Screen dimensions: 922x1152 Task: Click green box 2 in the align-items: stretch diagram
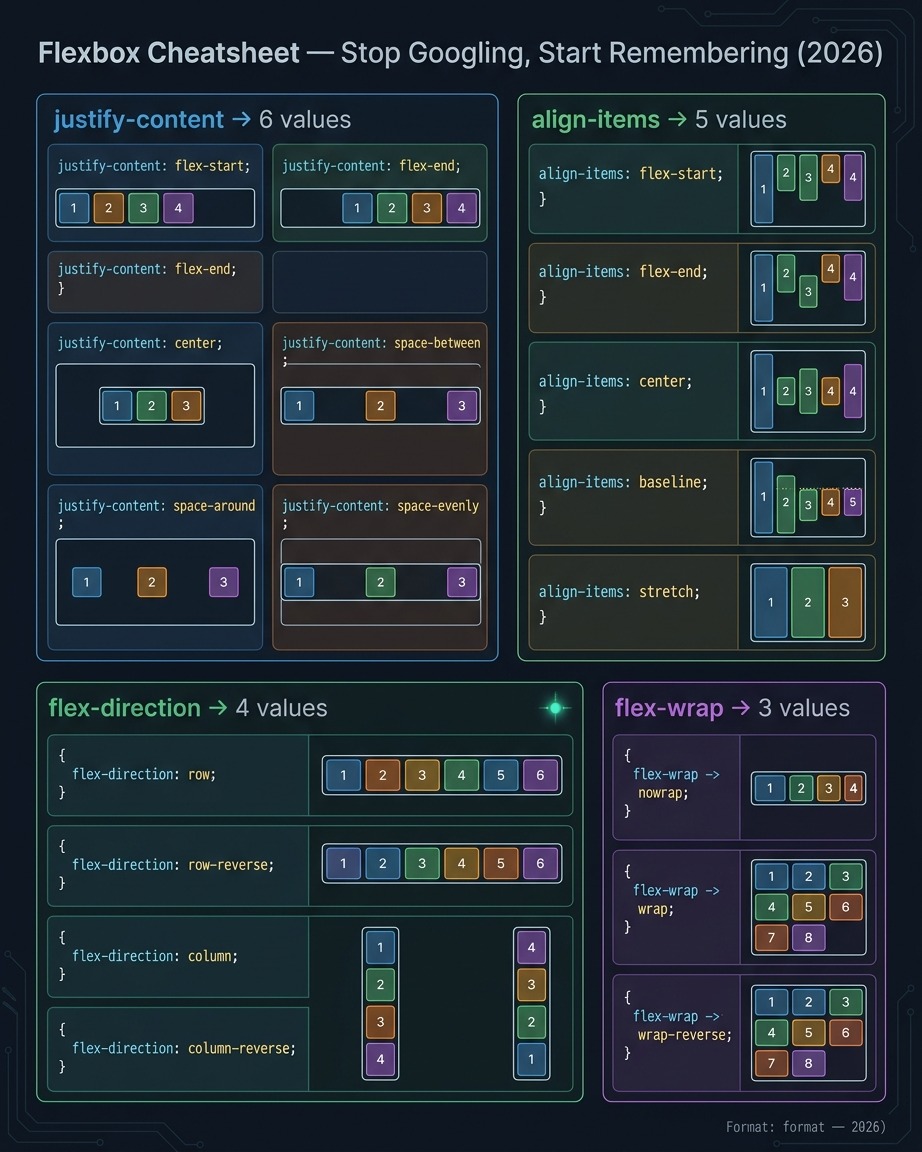pyautogui.click(x=807, y=602)
